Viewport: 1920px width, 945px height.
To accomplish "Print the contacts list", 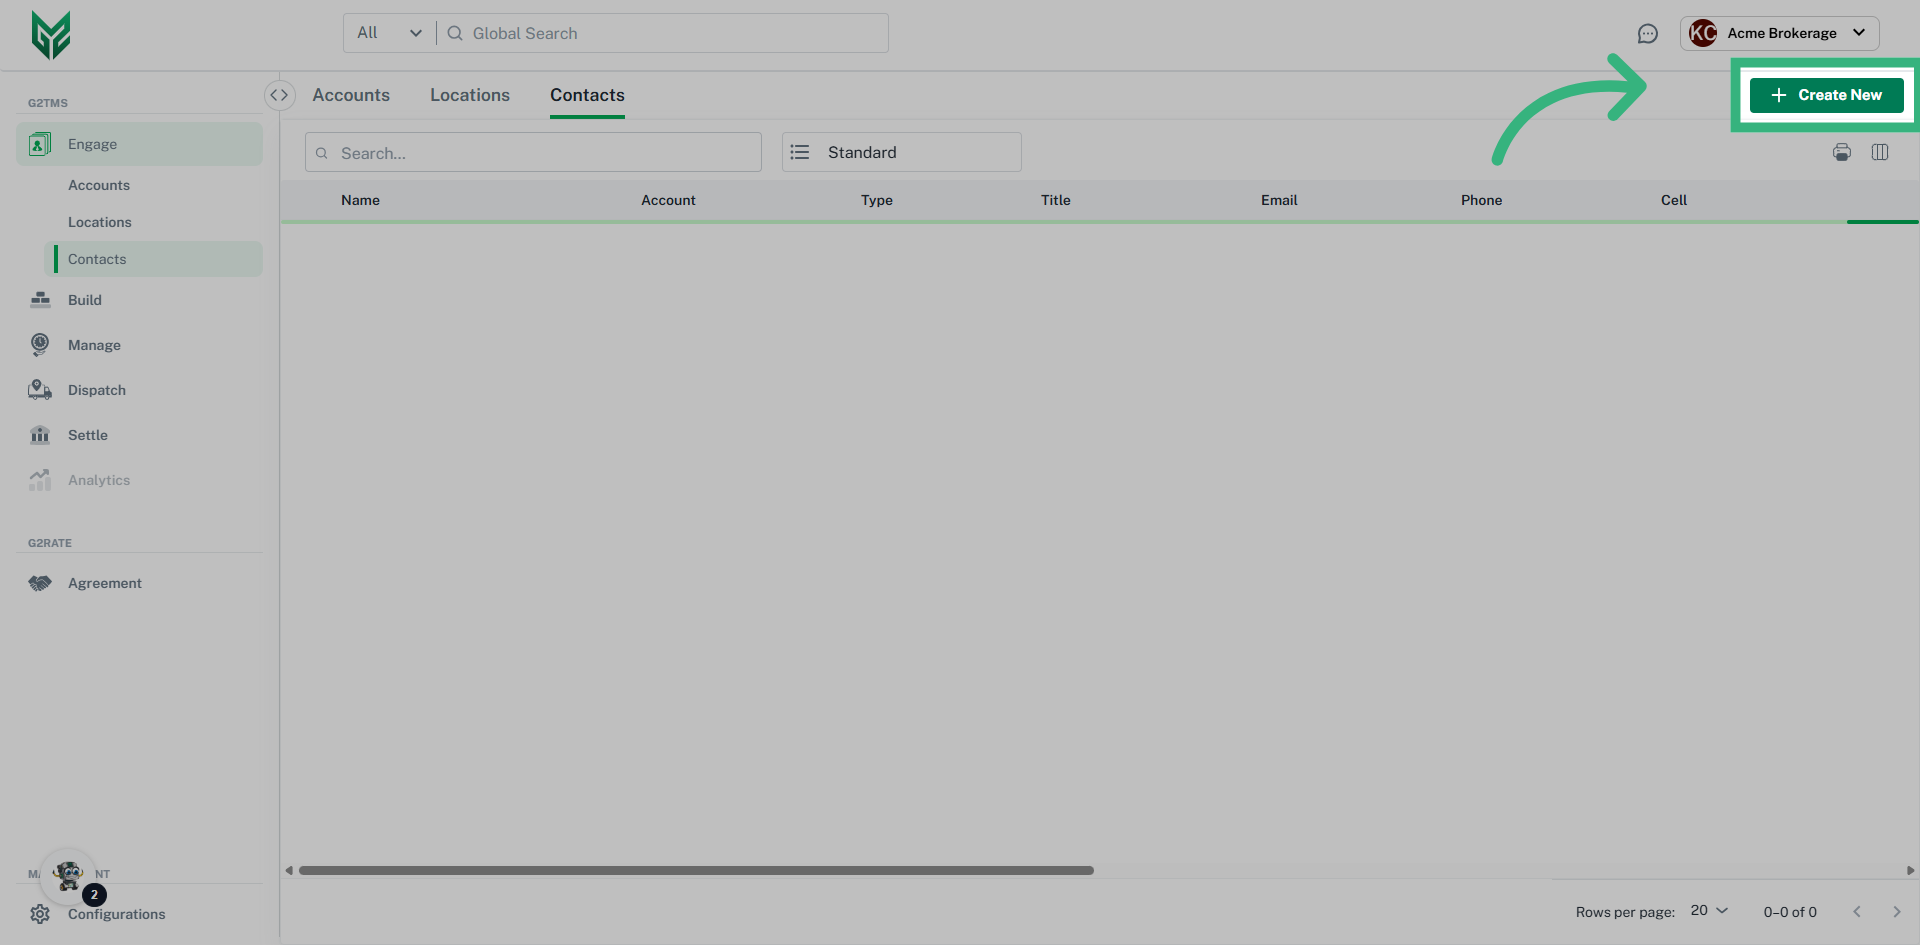I will coord(1842,152).
